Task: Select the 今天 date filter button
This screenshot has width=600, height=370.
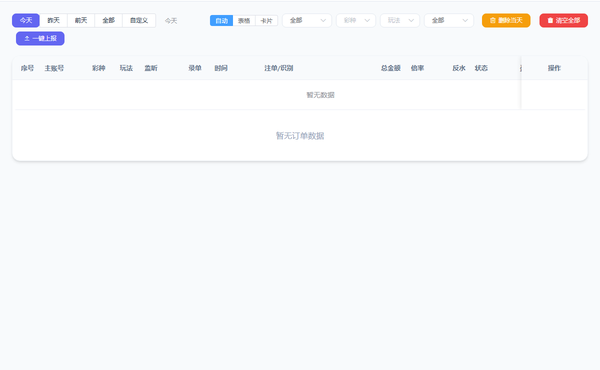Action: (x=26, y=20)
